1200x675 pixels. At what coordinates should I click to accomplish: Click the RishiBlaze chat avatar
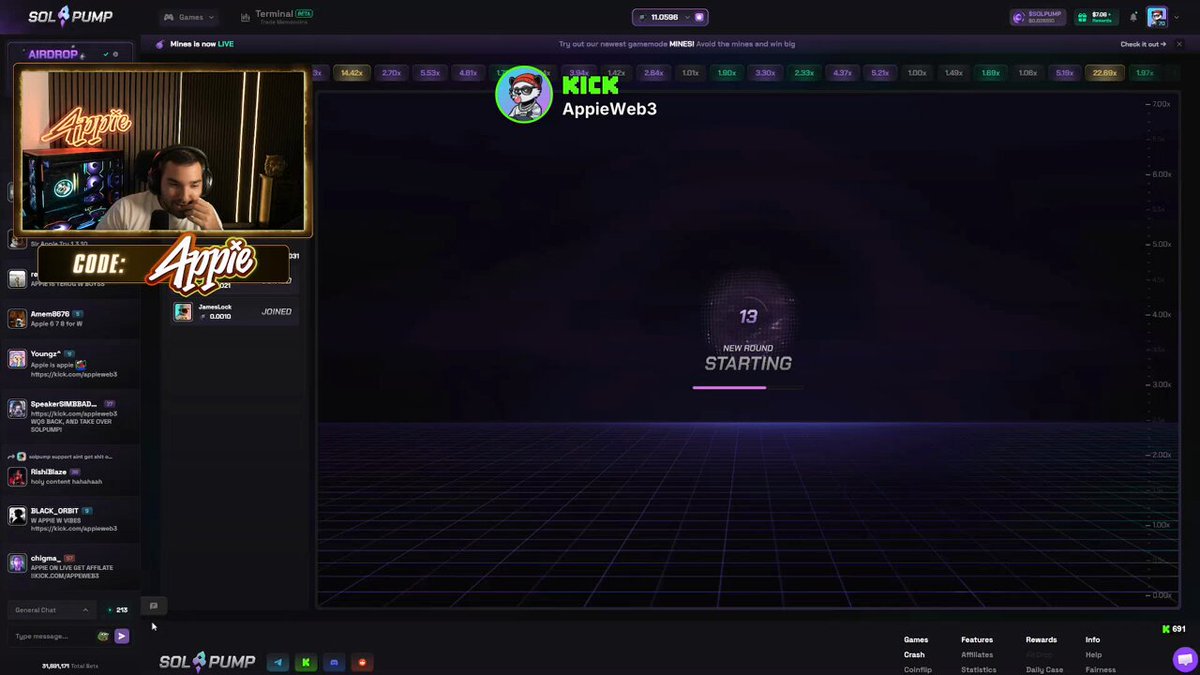pos(17,477)
